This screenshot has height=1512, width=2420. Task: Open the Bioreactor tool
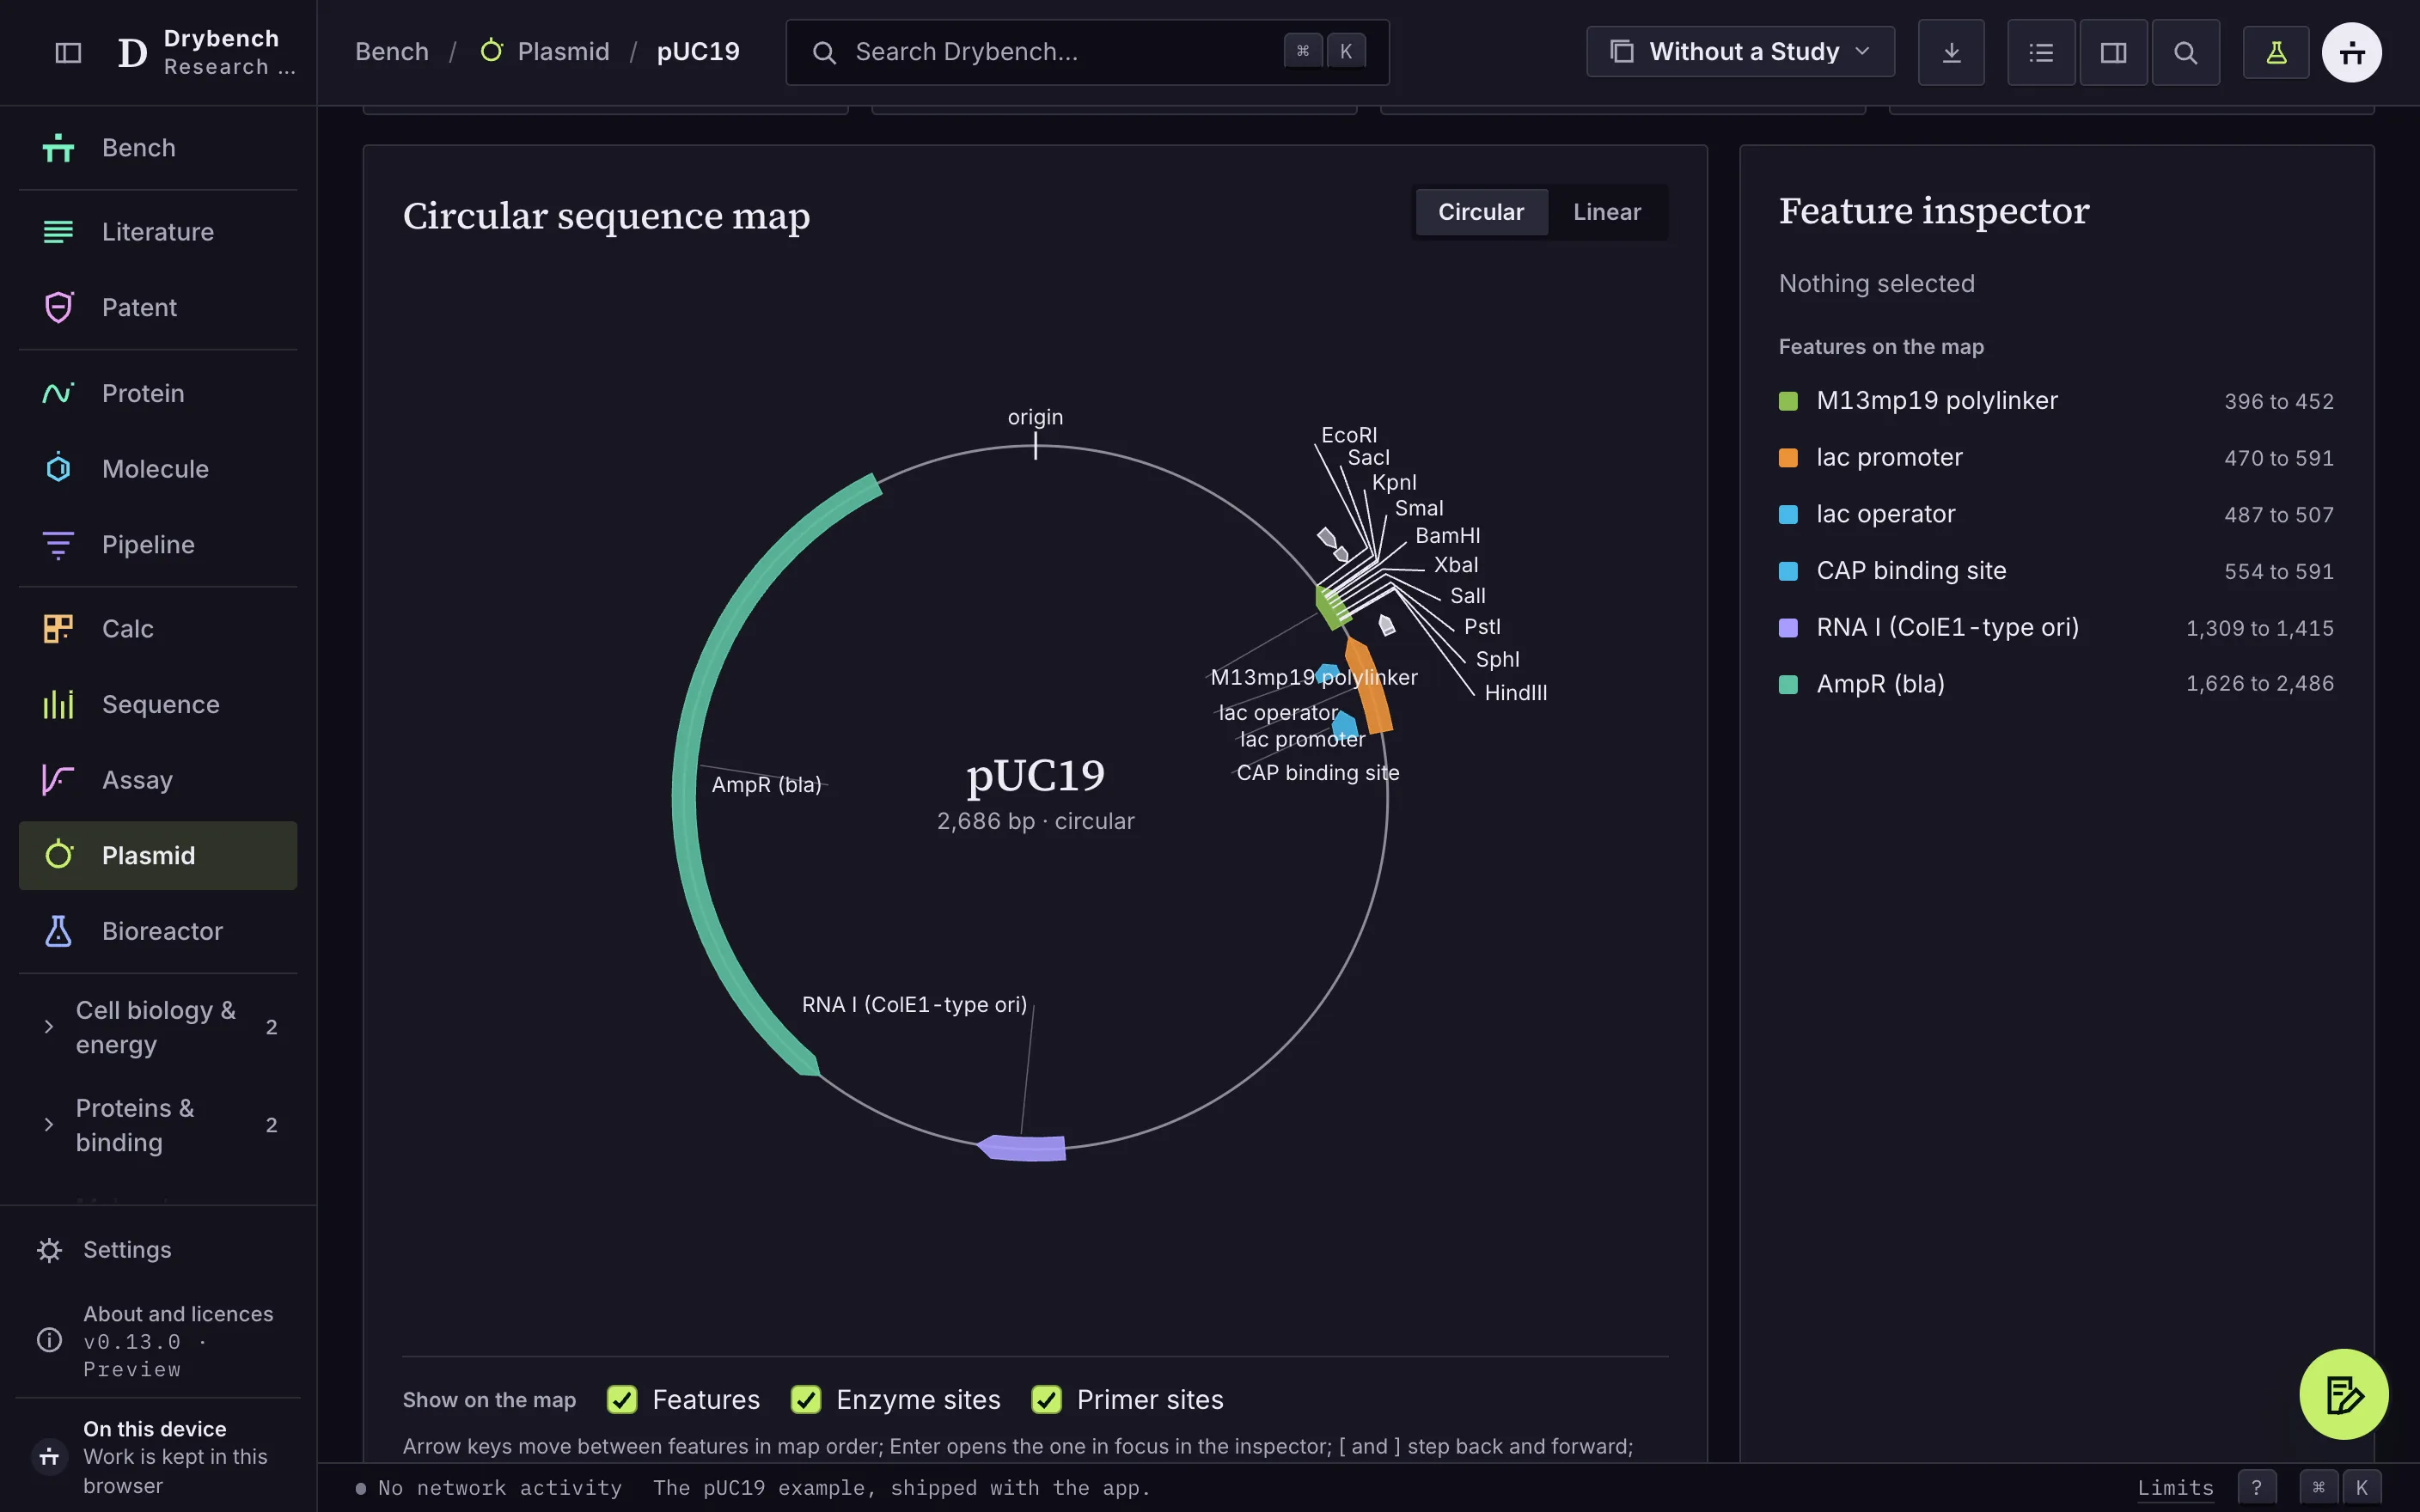tap(158, 931)
